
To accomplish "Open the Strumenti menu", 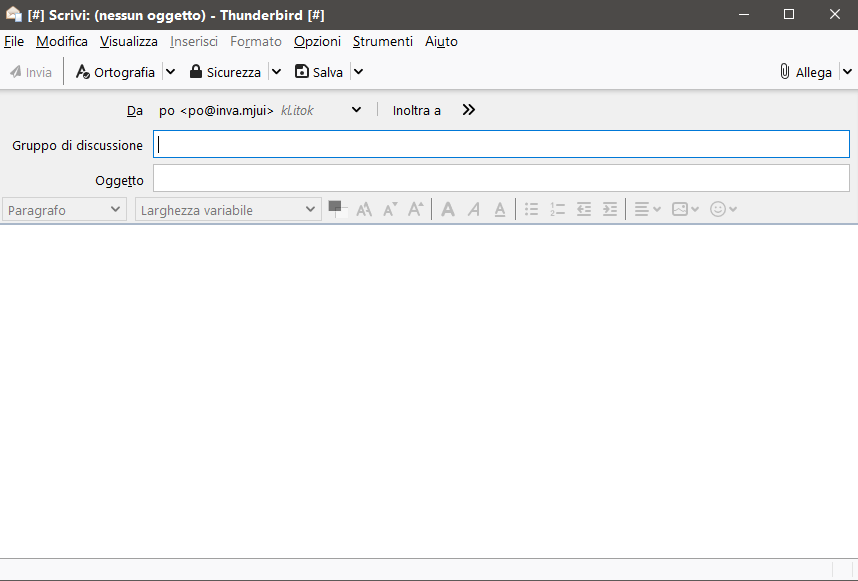I will pos(382,42).
